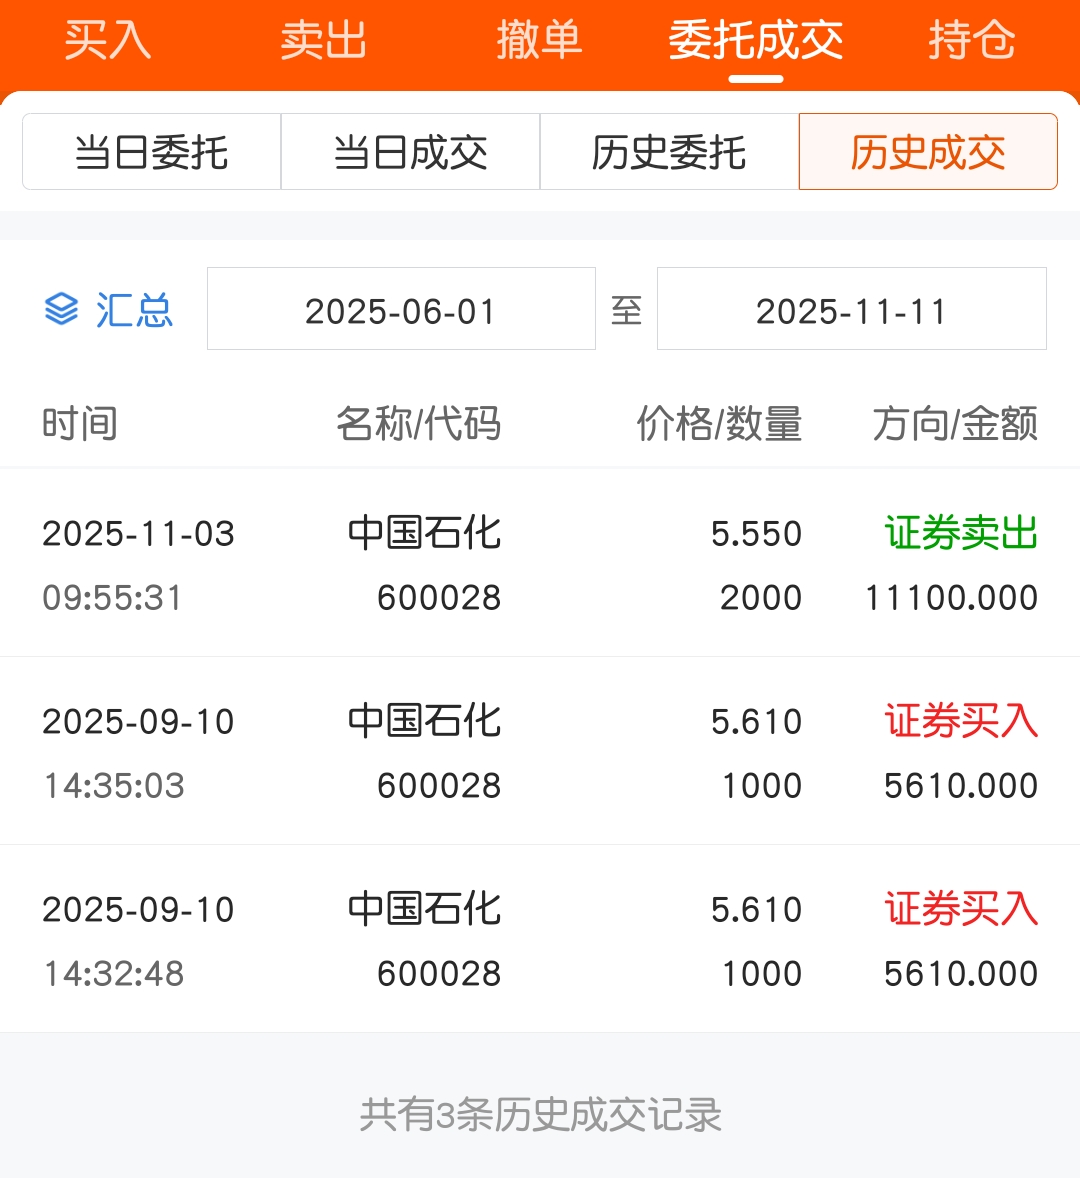Screen dimensions: 1080x1178
Task: Tap the 汇总 layers icon
Action: (x=61, y=310)
